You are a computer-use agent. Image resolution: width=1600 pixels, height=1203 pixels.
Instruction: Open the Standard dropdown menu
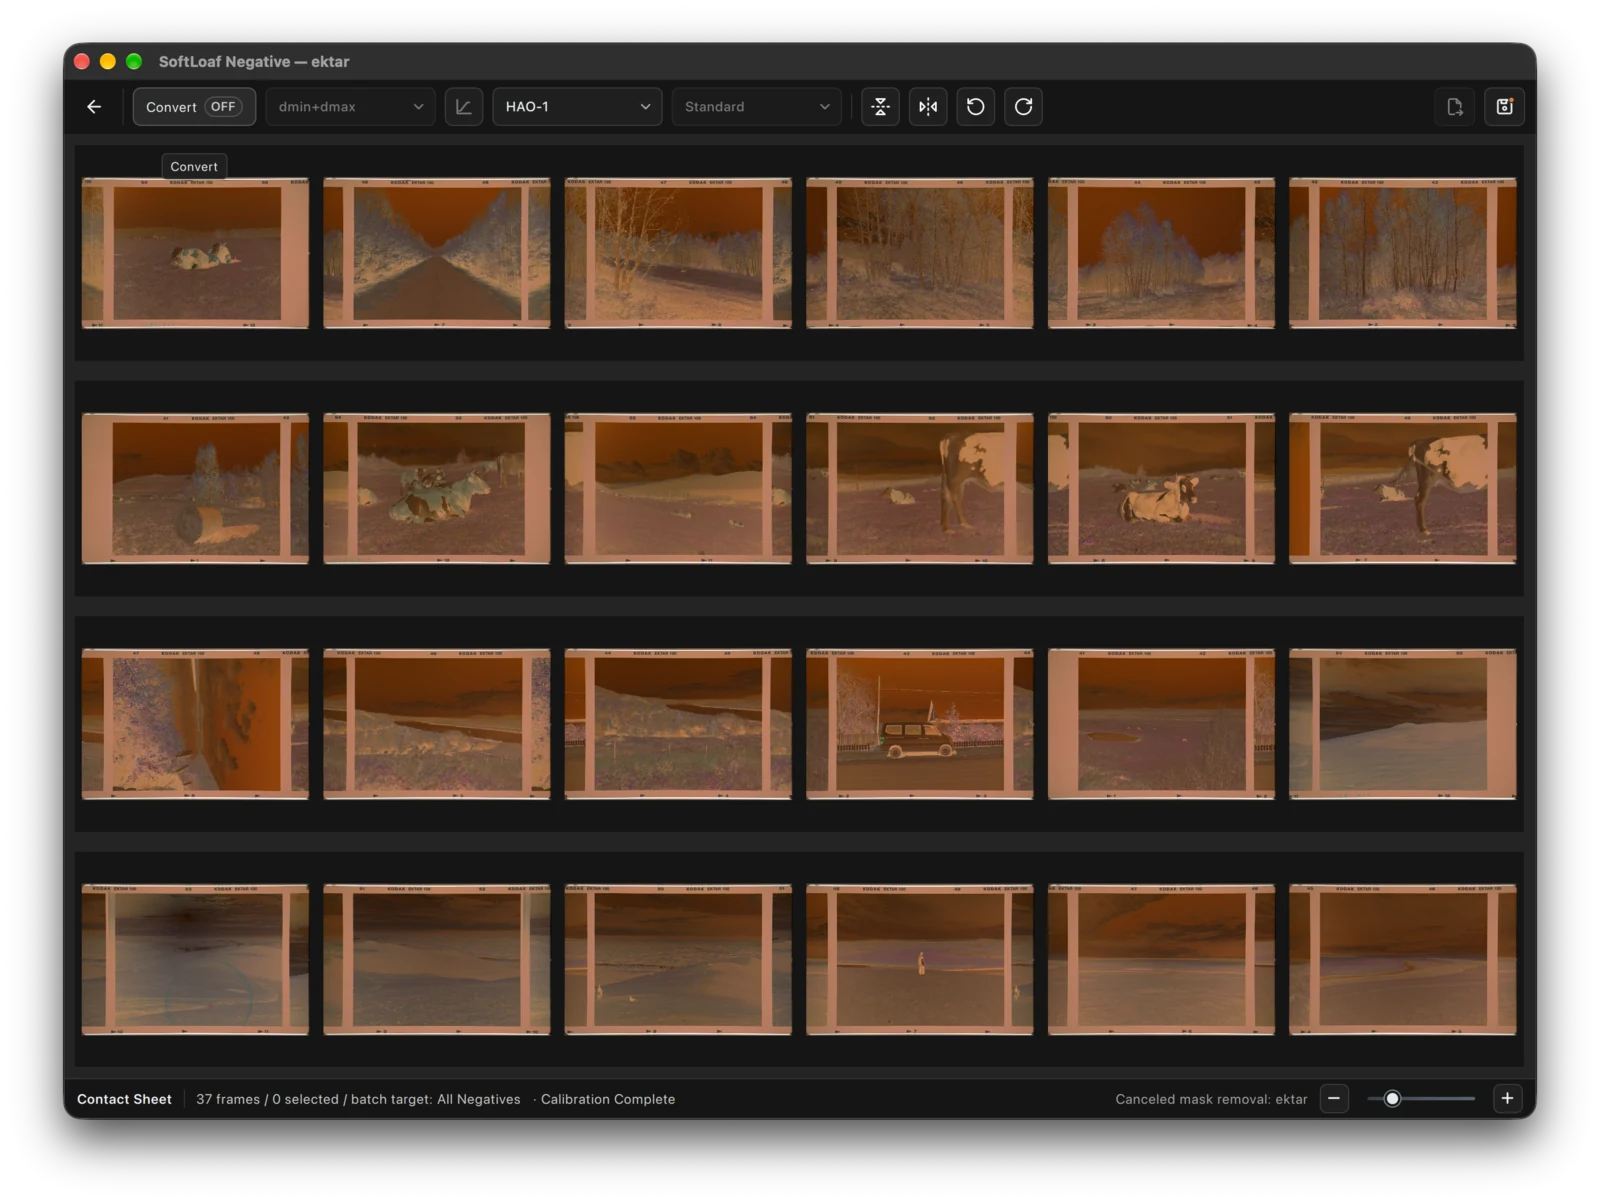[x=756, y=107]
